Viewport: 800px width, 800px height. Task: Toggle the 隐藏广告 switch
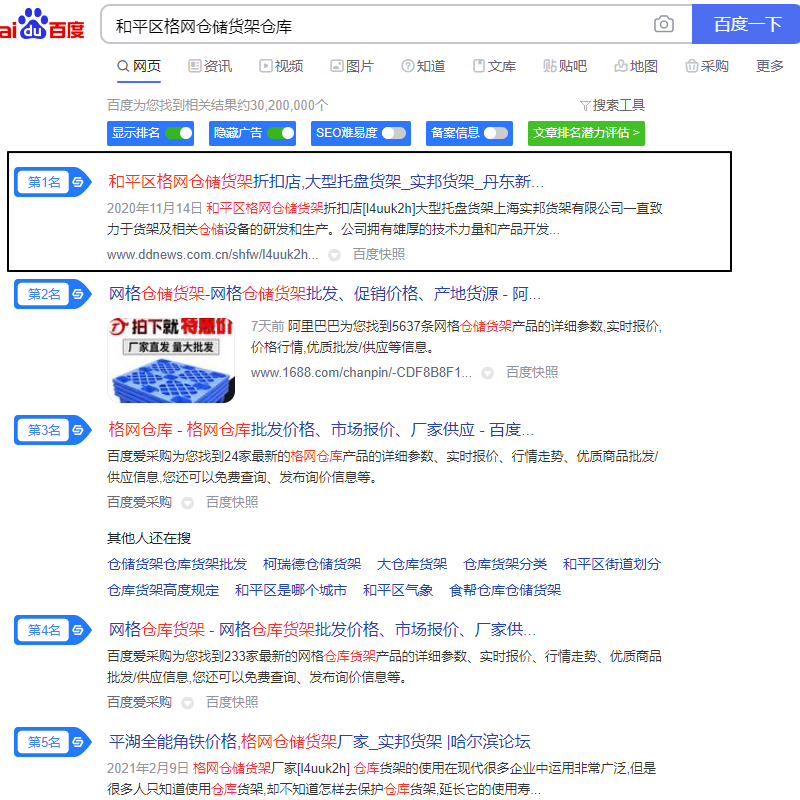coord(281,133)
